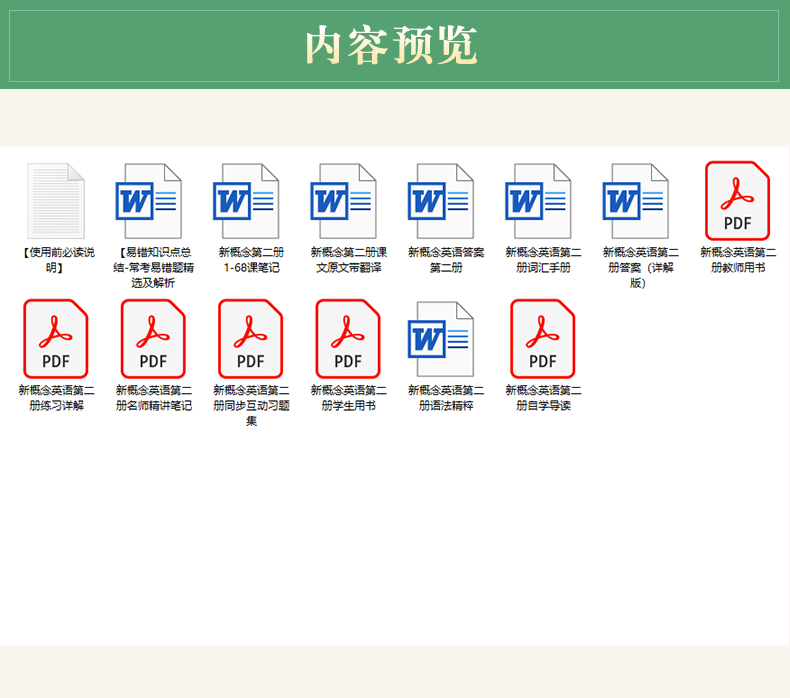The height and width of the screenshot is (698, 790).
Task: Click the label 易错知识点总结-常考易错题精选及解析
Action: point(153,268)
